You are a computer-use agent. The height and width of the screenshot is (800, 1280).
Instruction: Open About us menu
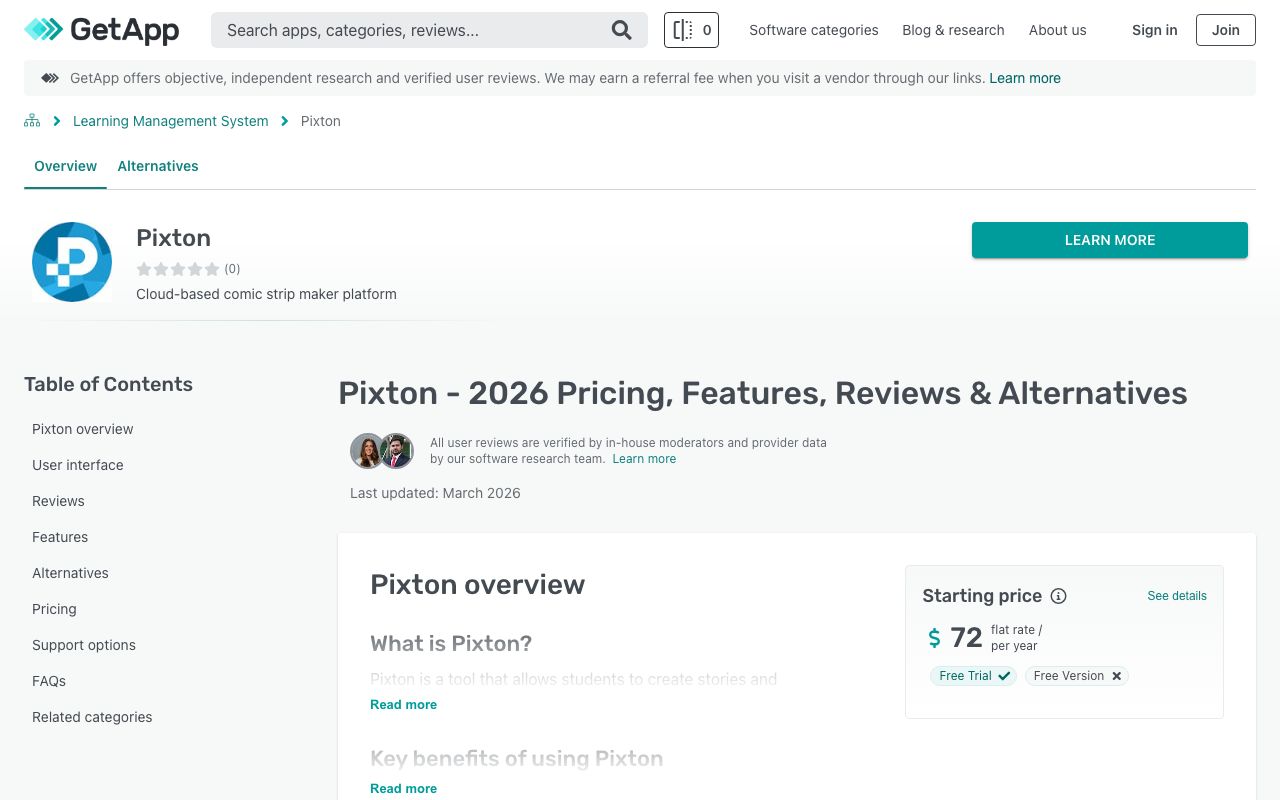point(1057,30)
